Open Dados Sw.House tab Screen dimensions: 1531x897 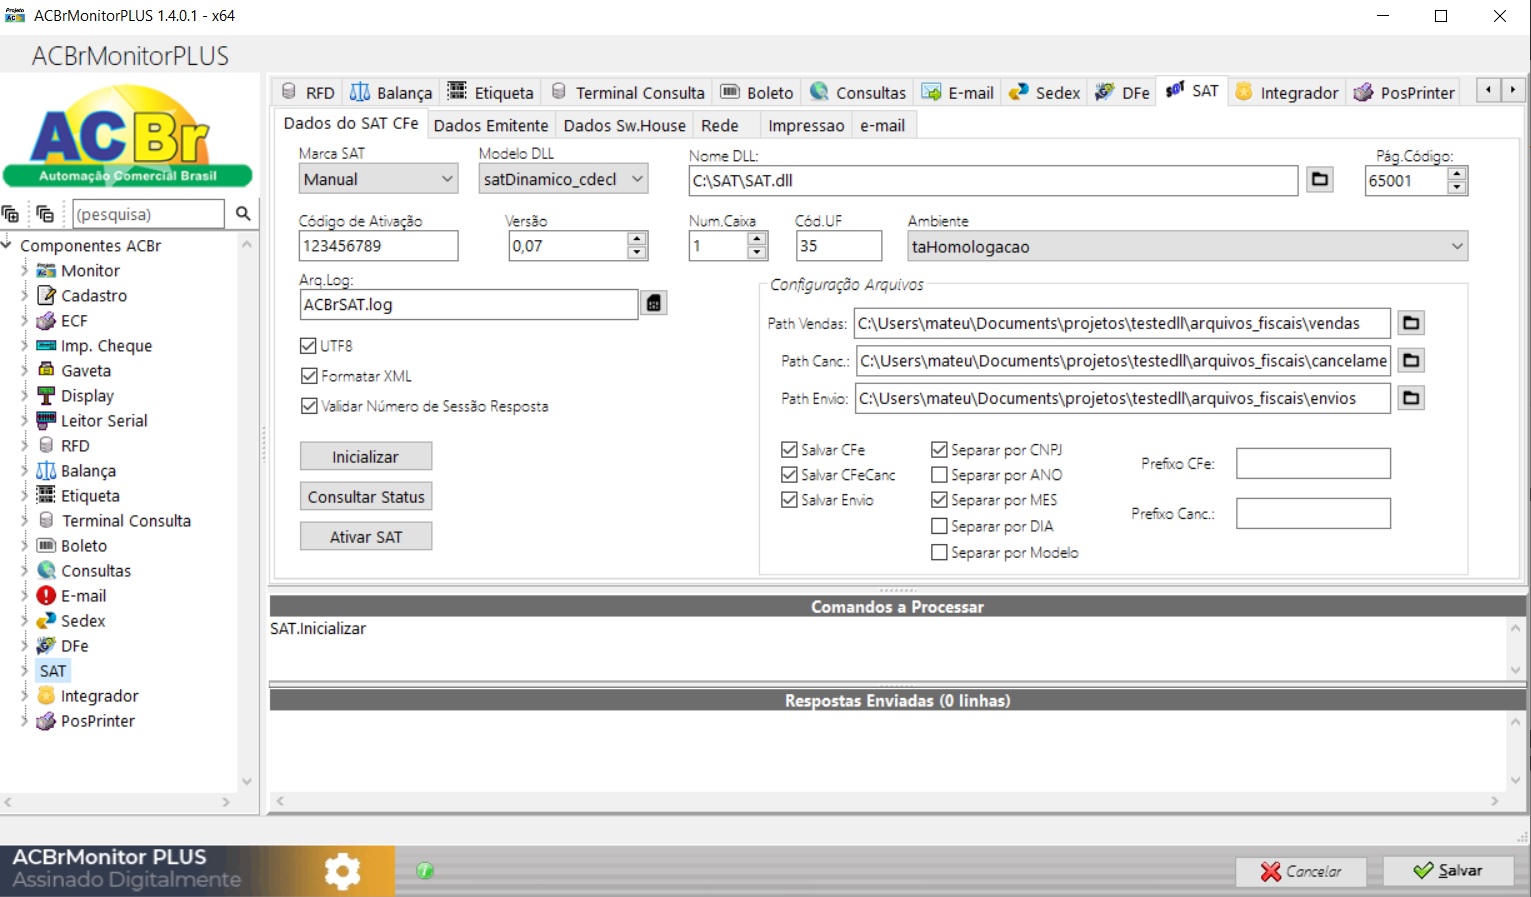[x=624, y=125]
